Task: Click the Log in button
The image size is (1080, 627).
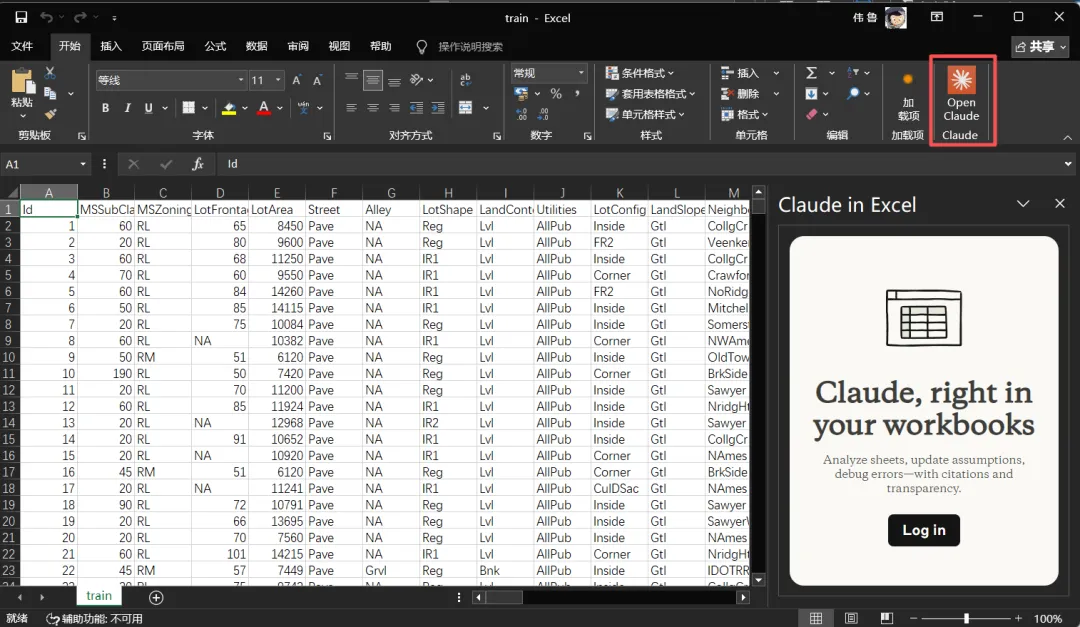Action: tap(923, 530)
